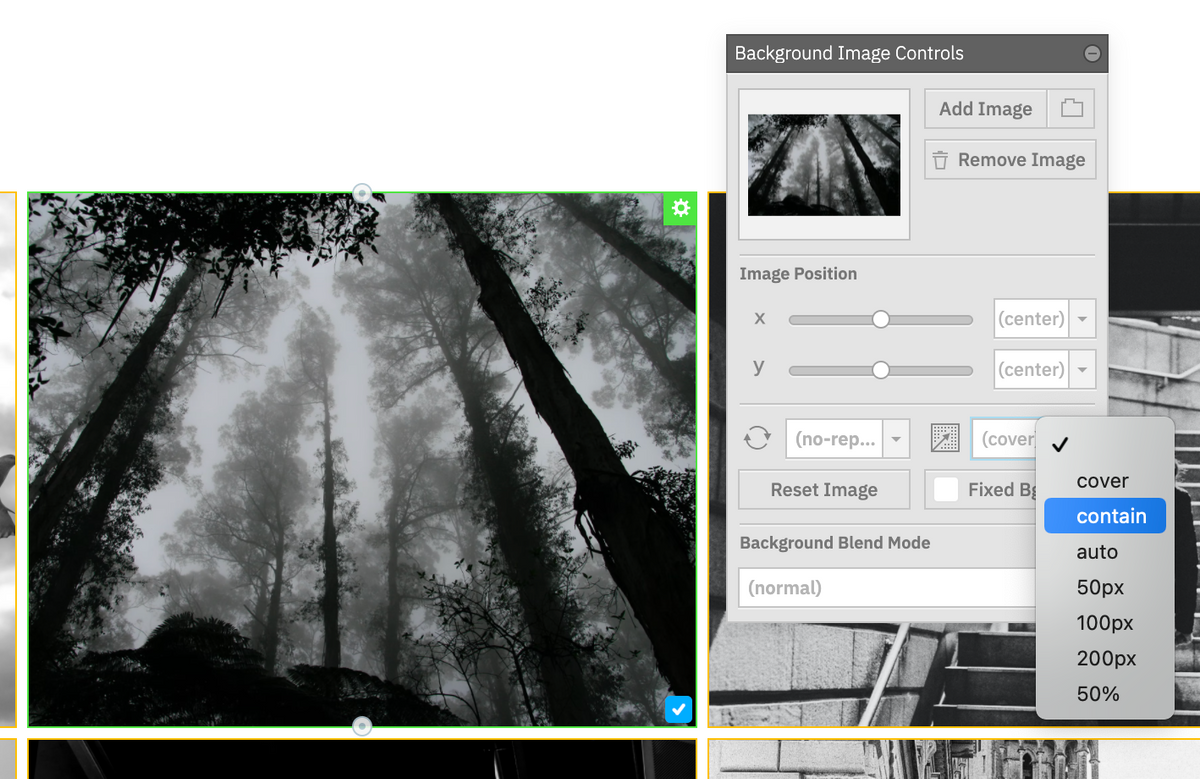Collapse the Background Image Controls panel
This screenshot has width=1200, height=779.
(x=1093, y=52)
